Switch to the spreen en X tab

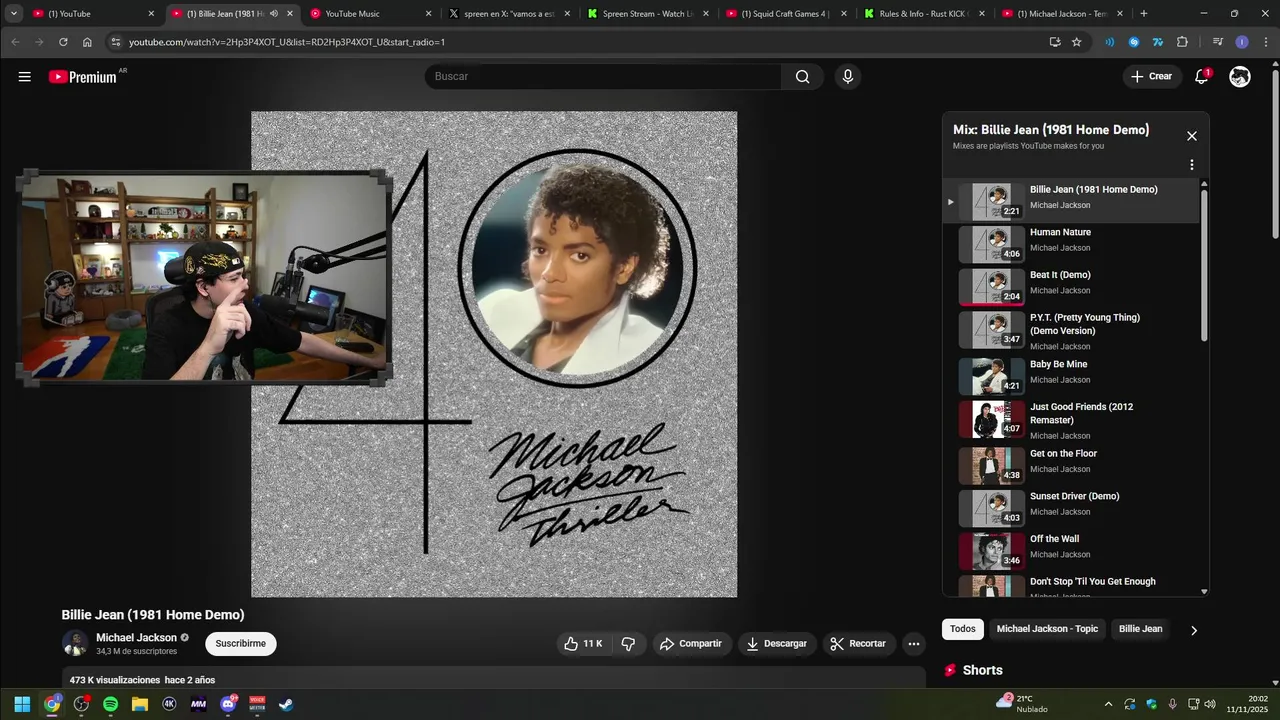(510, 14)
